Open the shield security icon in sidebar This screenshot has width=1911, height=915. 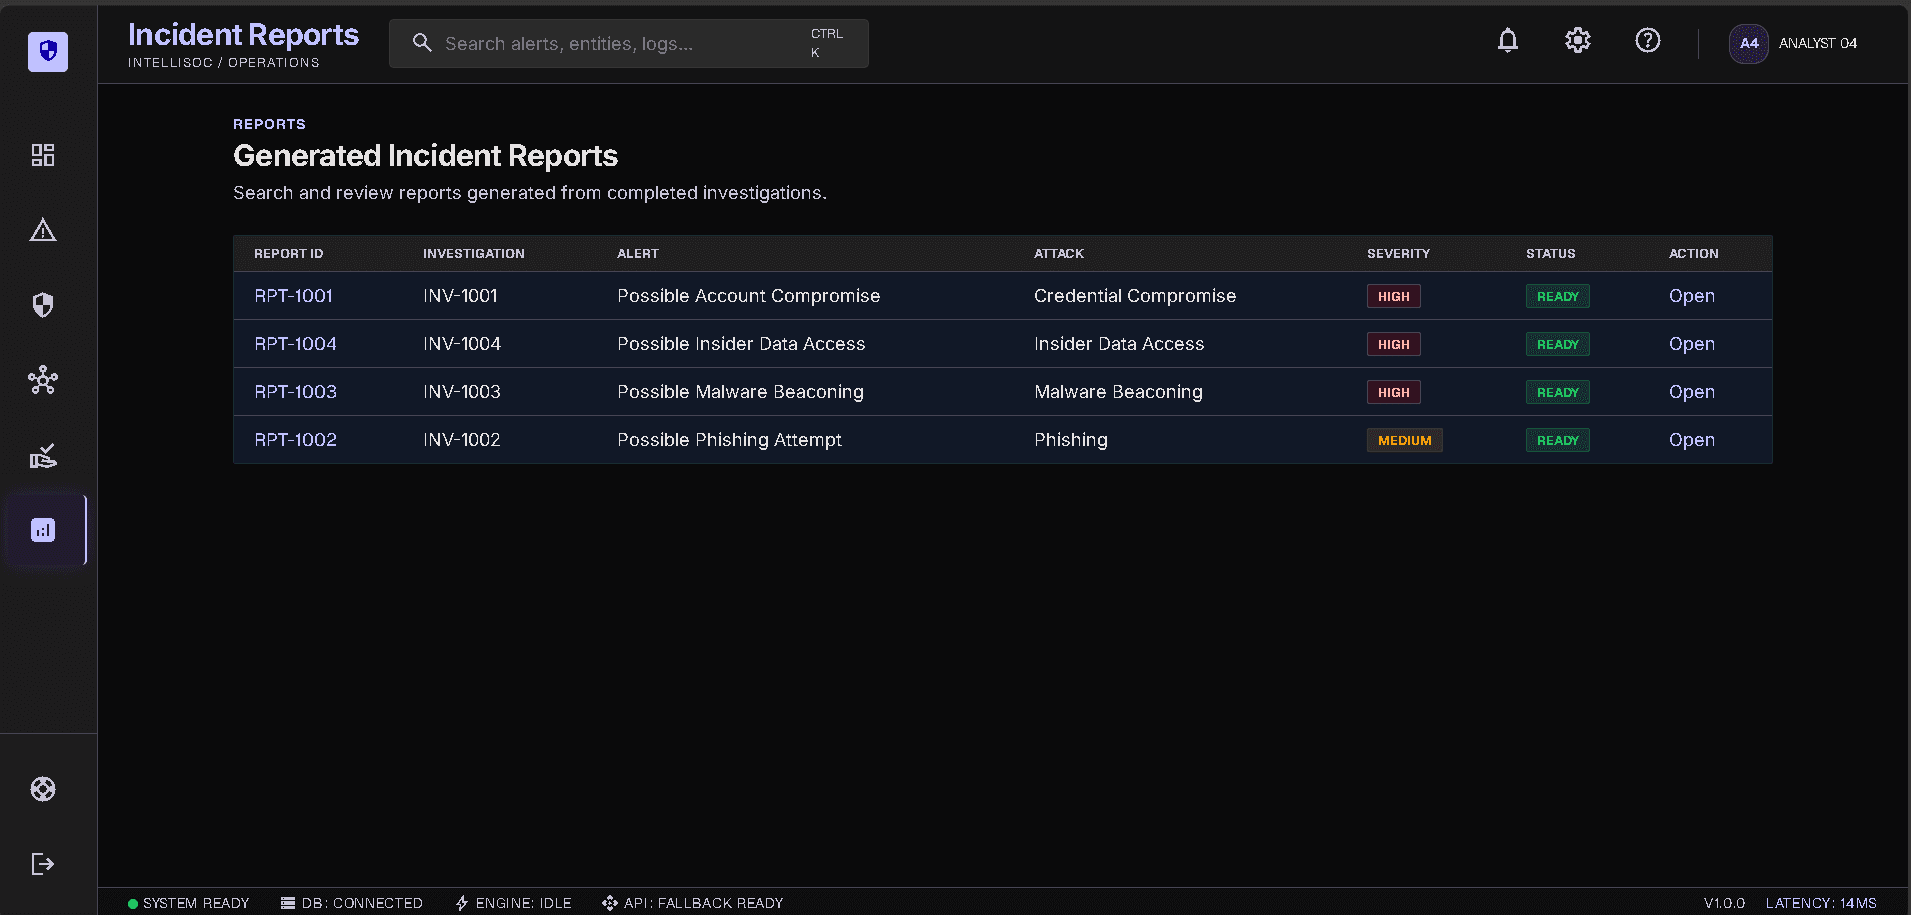[43, 305]
